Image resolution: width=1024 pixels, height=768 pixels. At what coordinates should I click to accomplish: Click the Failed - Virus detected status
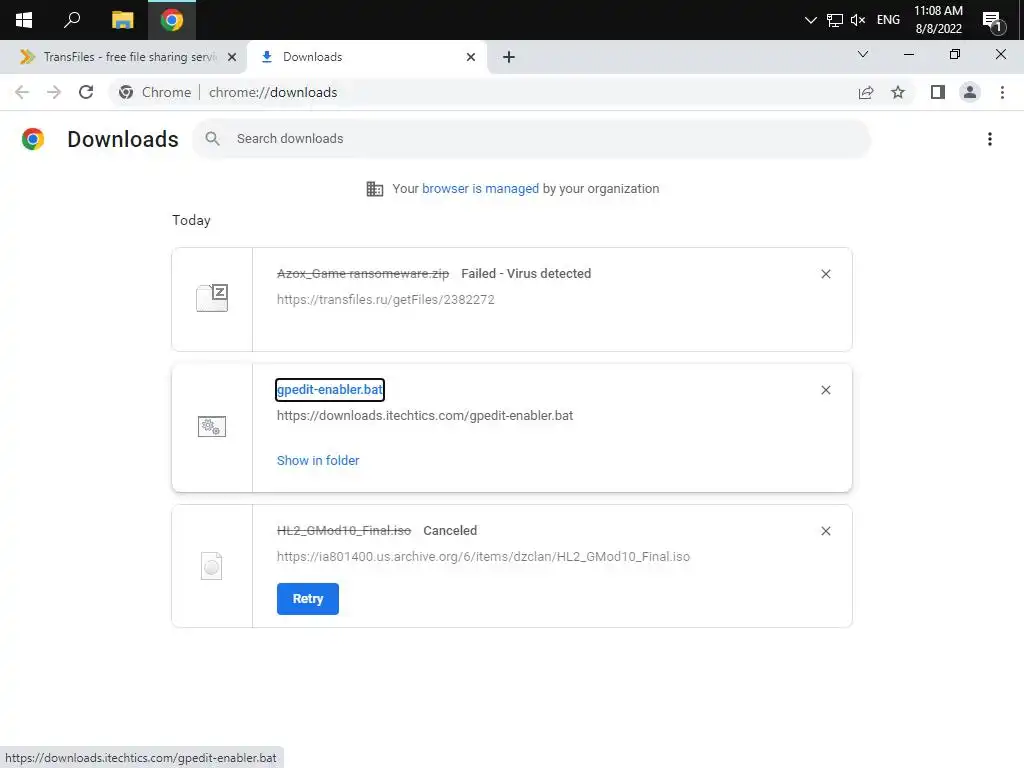click(x=526, y=274)
